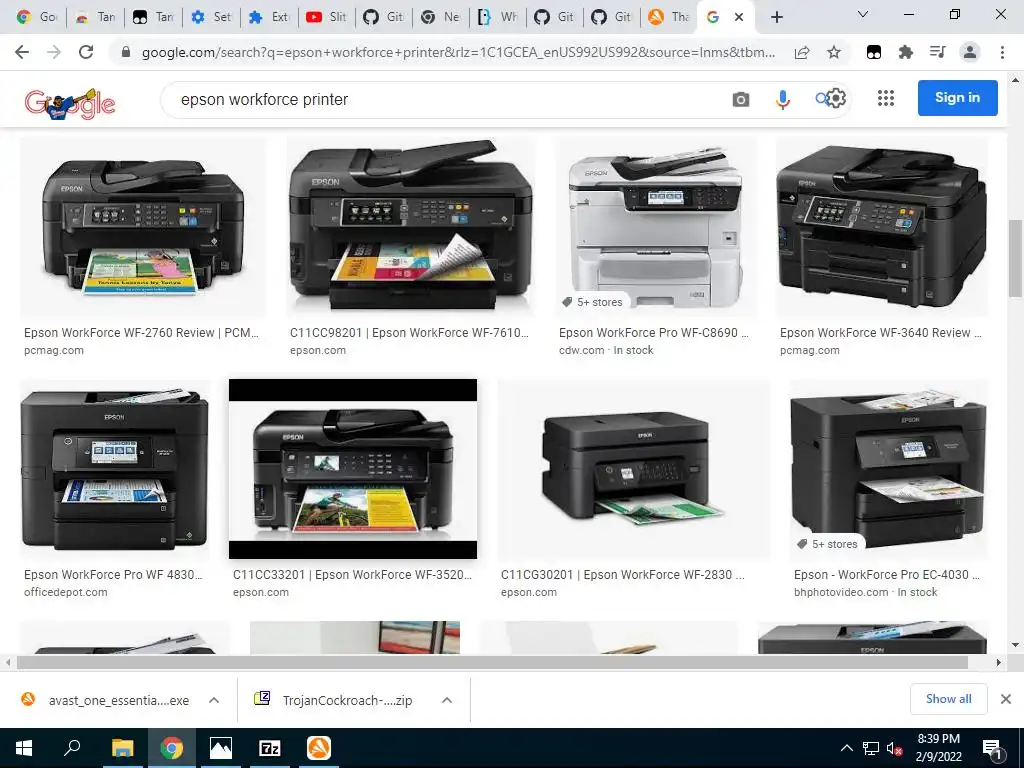Viewport: 1024px width, 768px height.
Task: Open WorkForce WF-2830 printer image
Action: (x=634, y=469)
